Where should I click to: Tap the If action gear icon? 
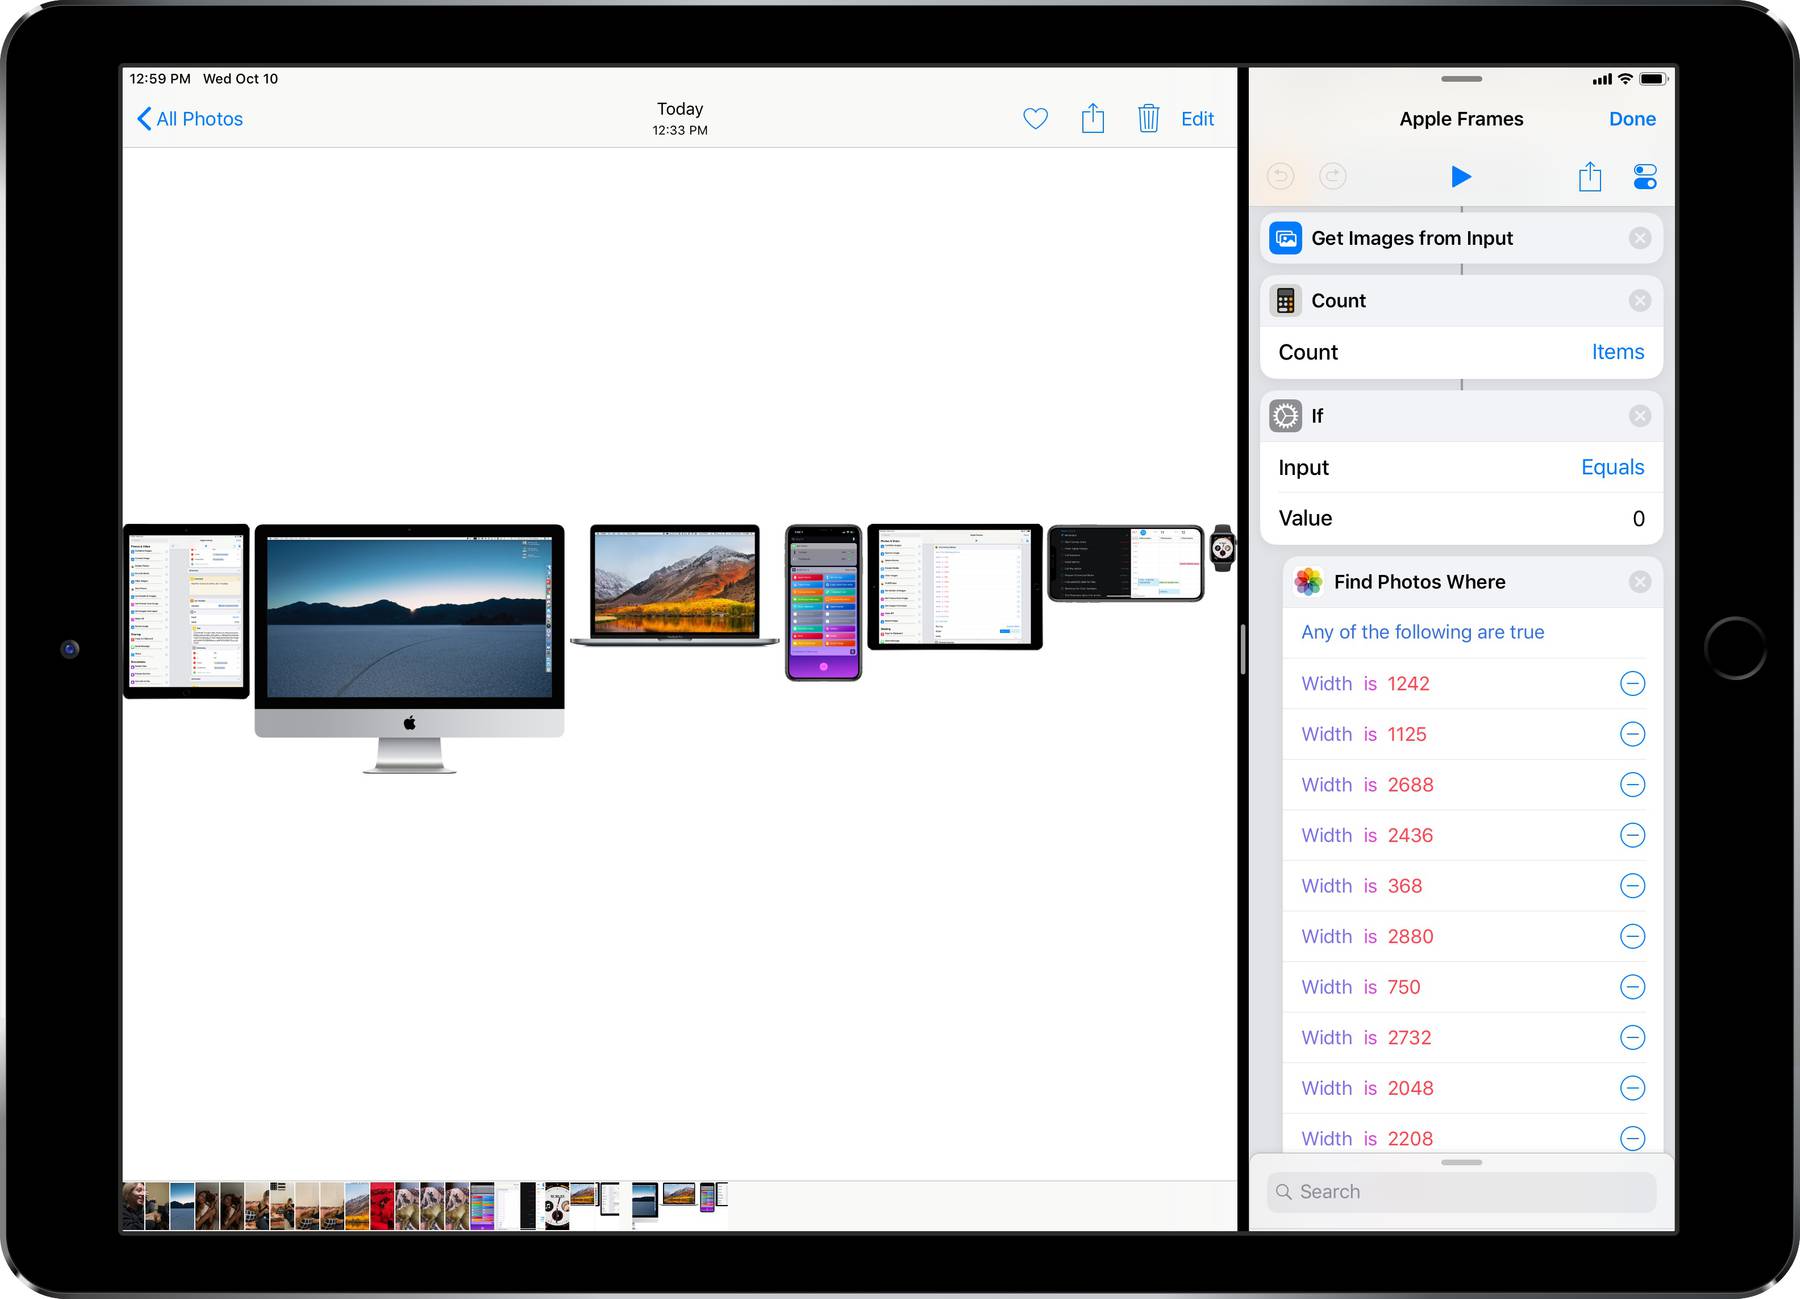tap(1286, 415)
